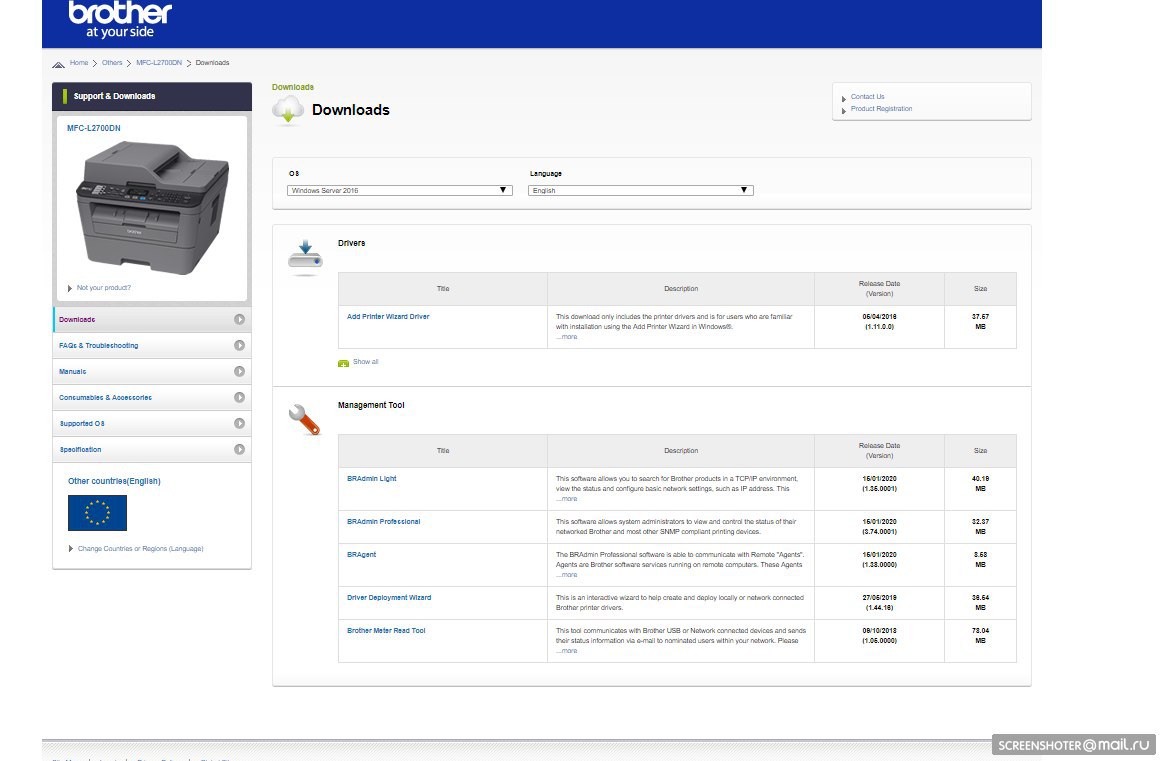Expand ...more under Add Printer Wizard Driver
This screenshot has width=1162, height=761.
[566, 337]
